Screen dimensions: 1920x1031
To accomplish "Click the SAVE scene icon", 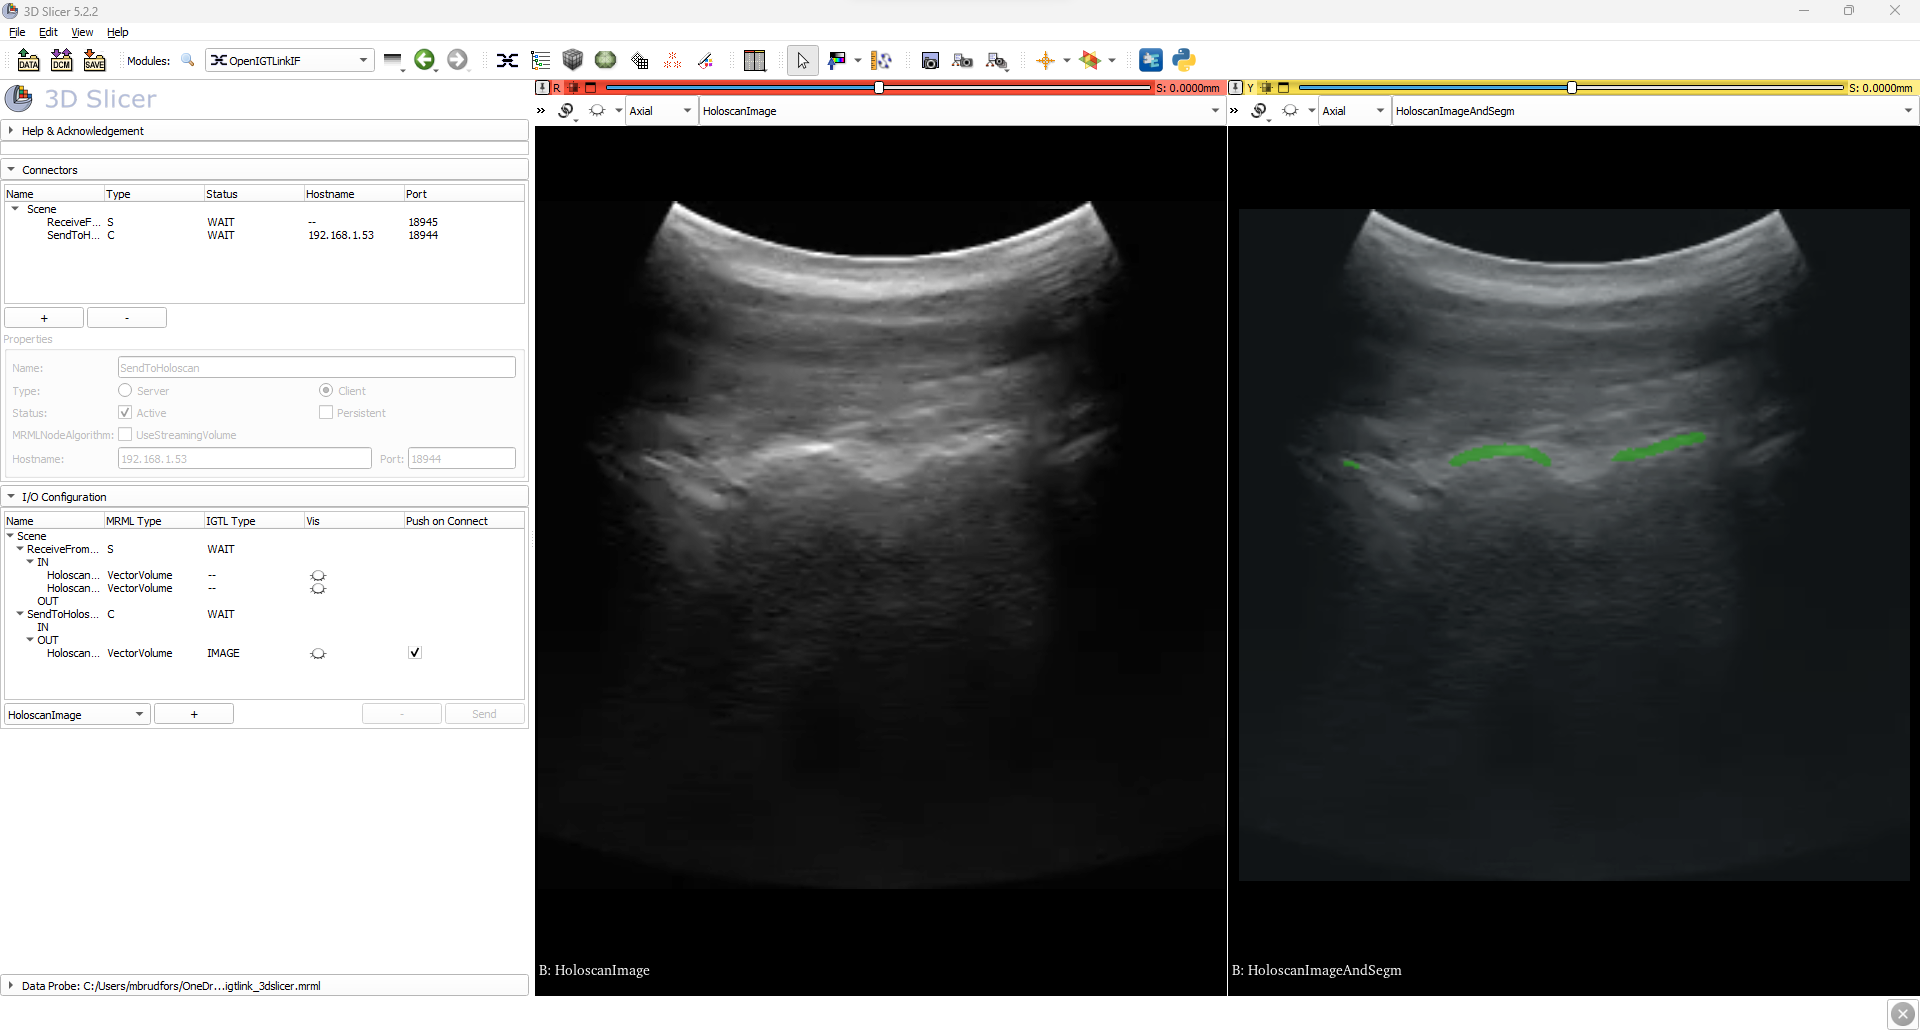I will click(94, 60).
